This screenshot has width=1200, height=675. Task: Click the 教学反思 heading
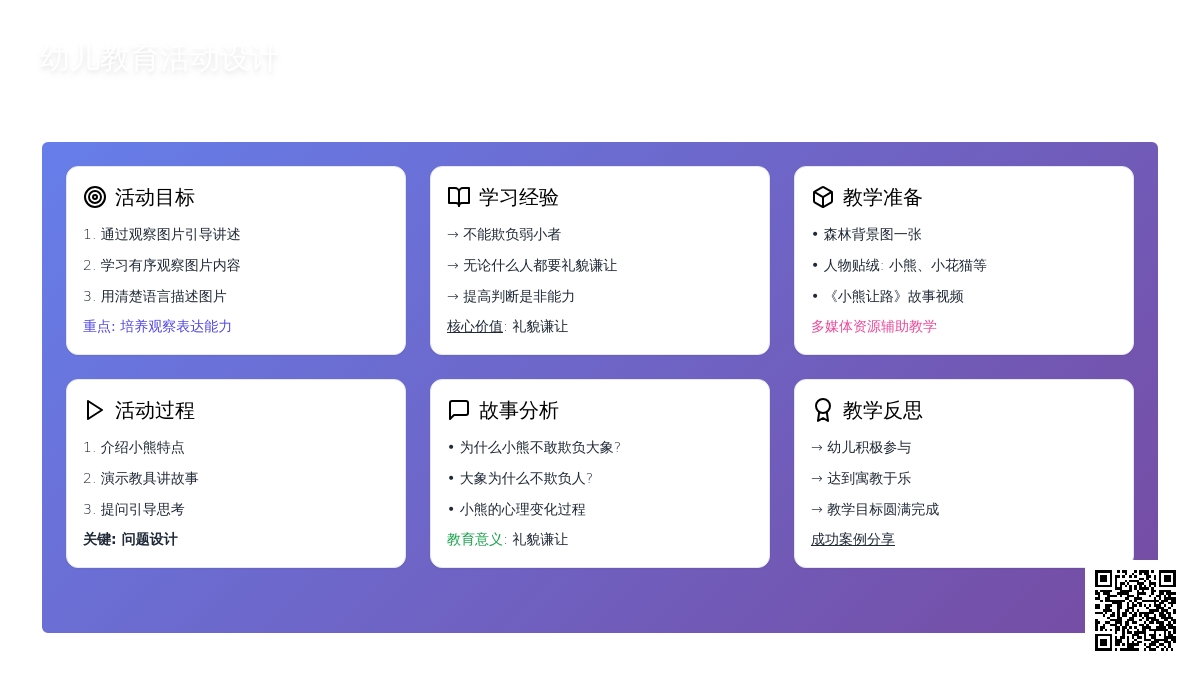click(x=883, y=410)
